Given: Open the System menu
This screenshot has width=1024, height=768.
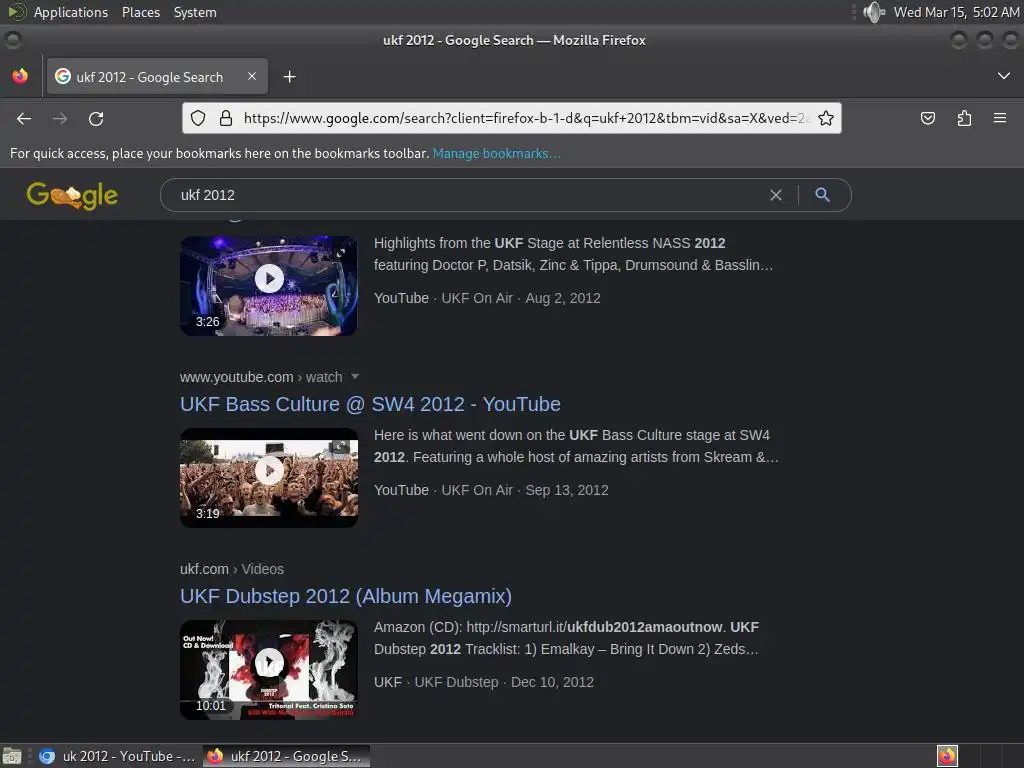Looking at the screenshot, I should (195, 12).
